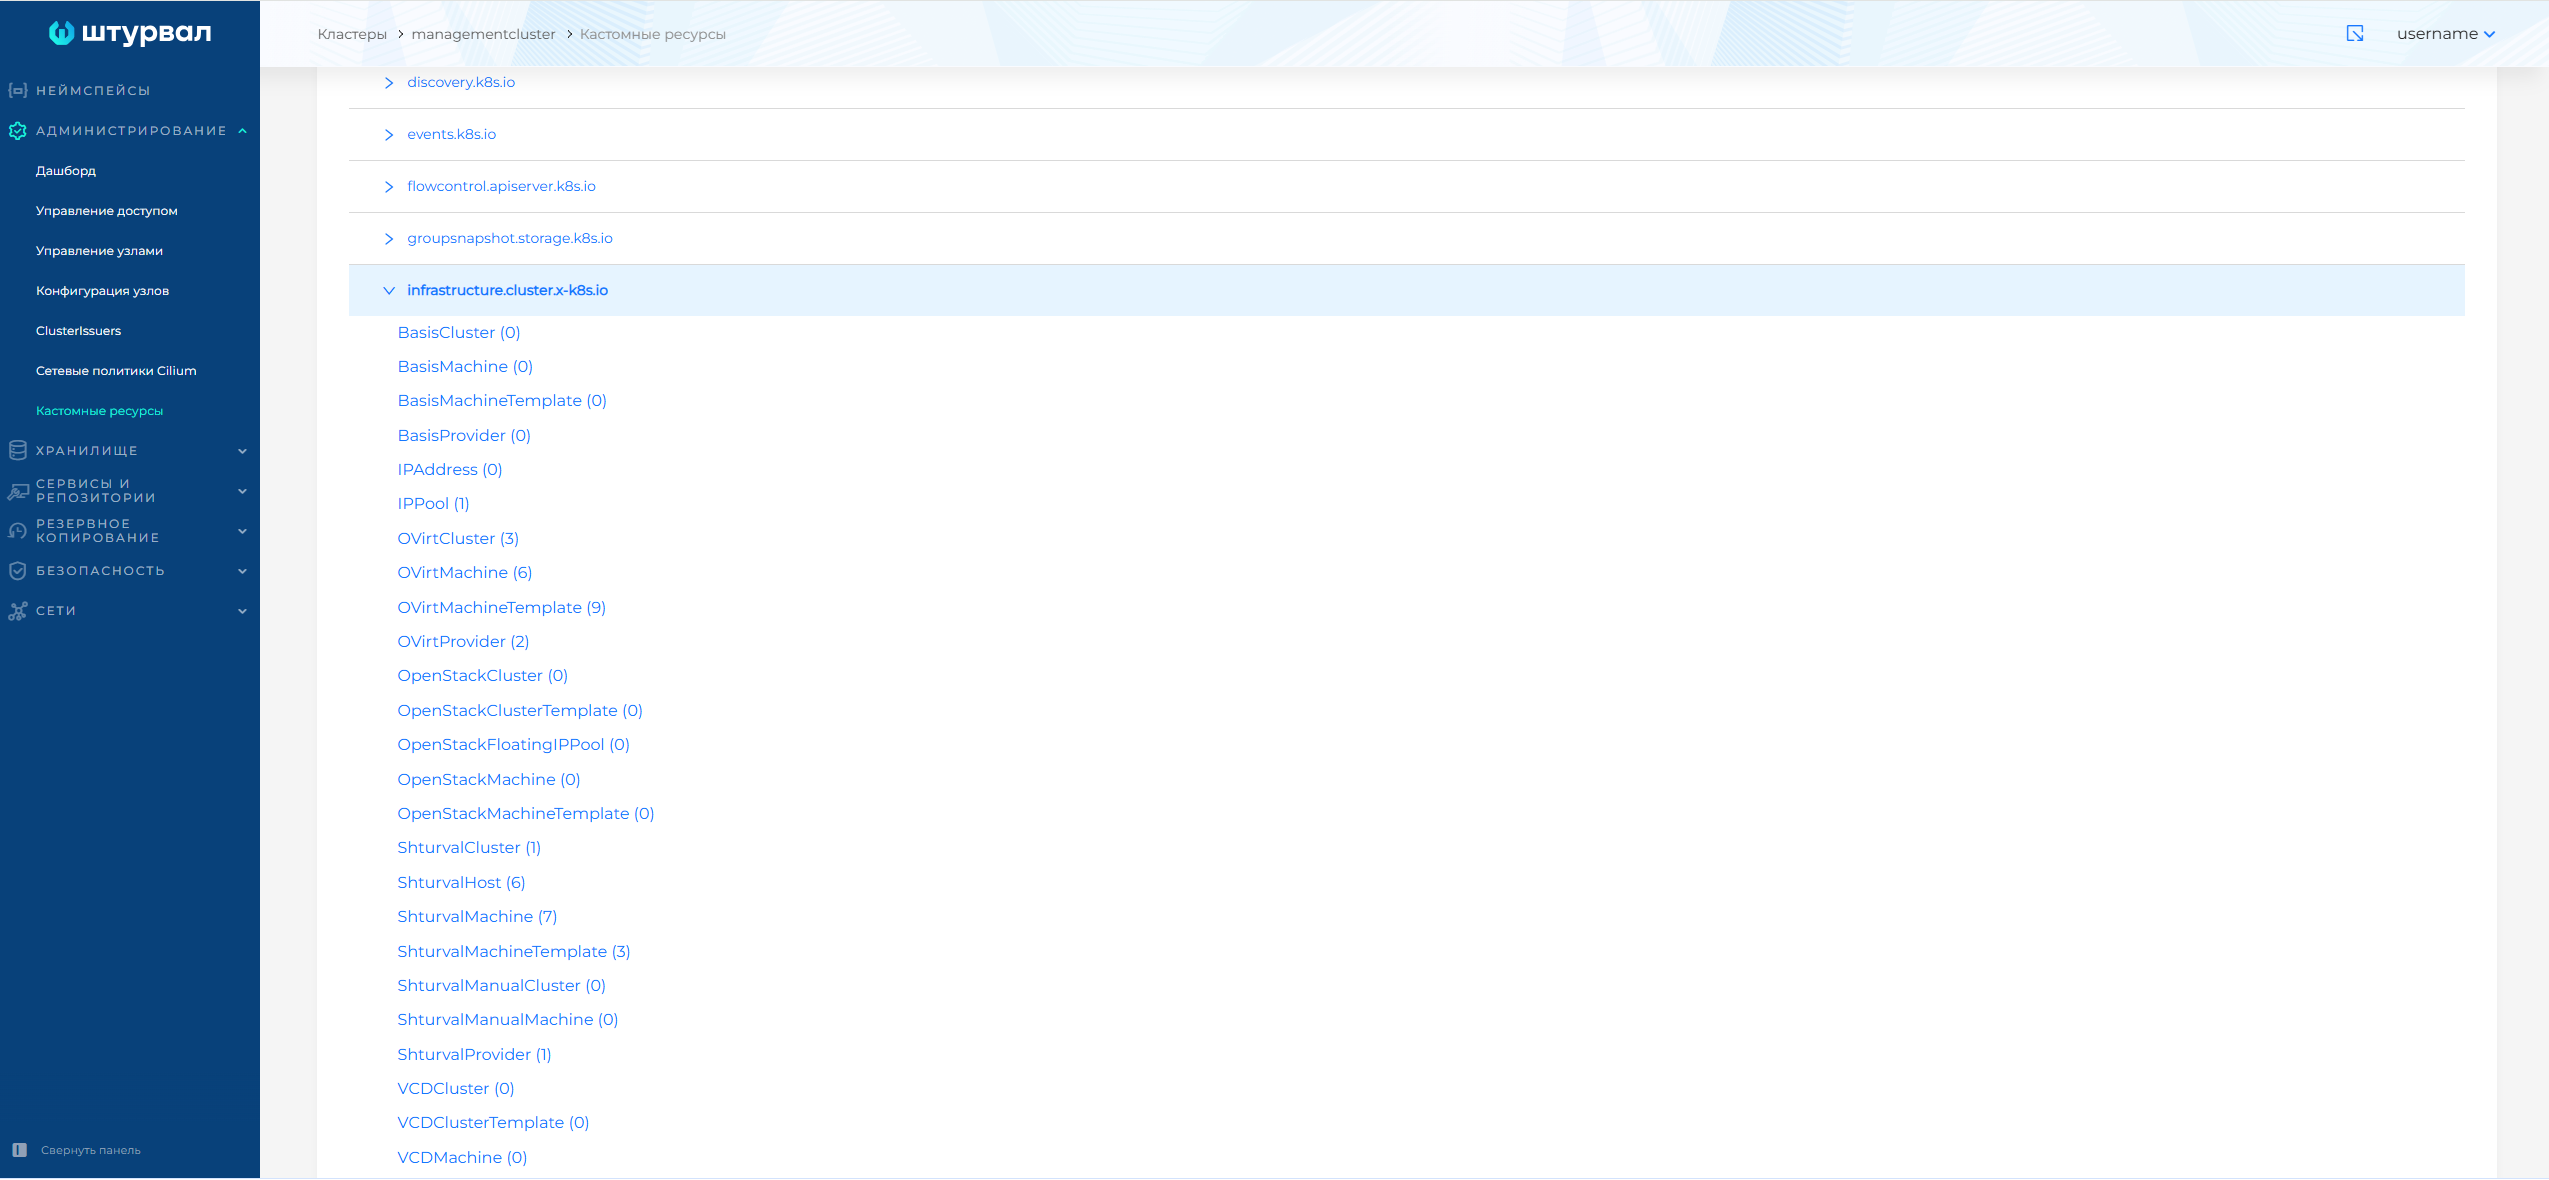Click the Services and repositories icon
2549x1180 pixels.
pos(17,491)
